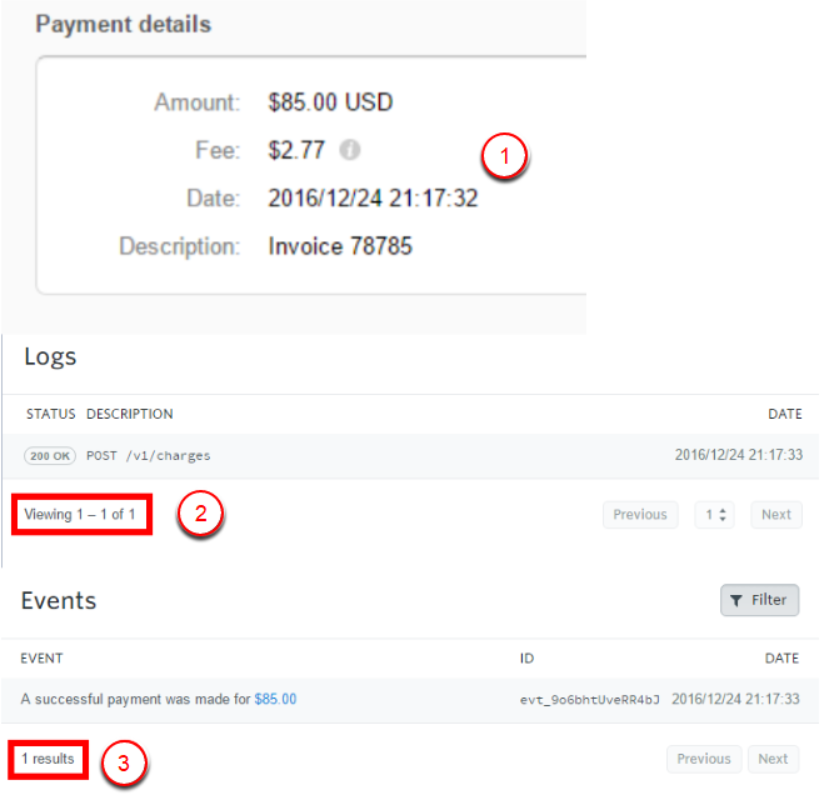822x797 pixels.
Task: Open the Logs page number selector
Action: 714,515
